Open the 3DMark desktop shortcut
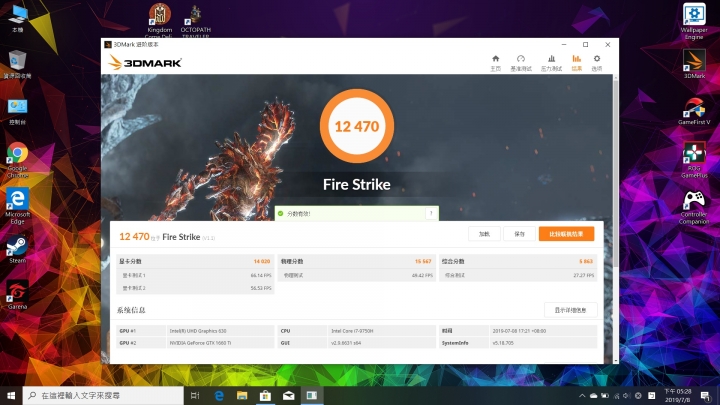 click(694, 64)
